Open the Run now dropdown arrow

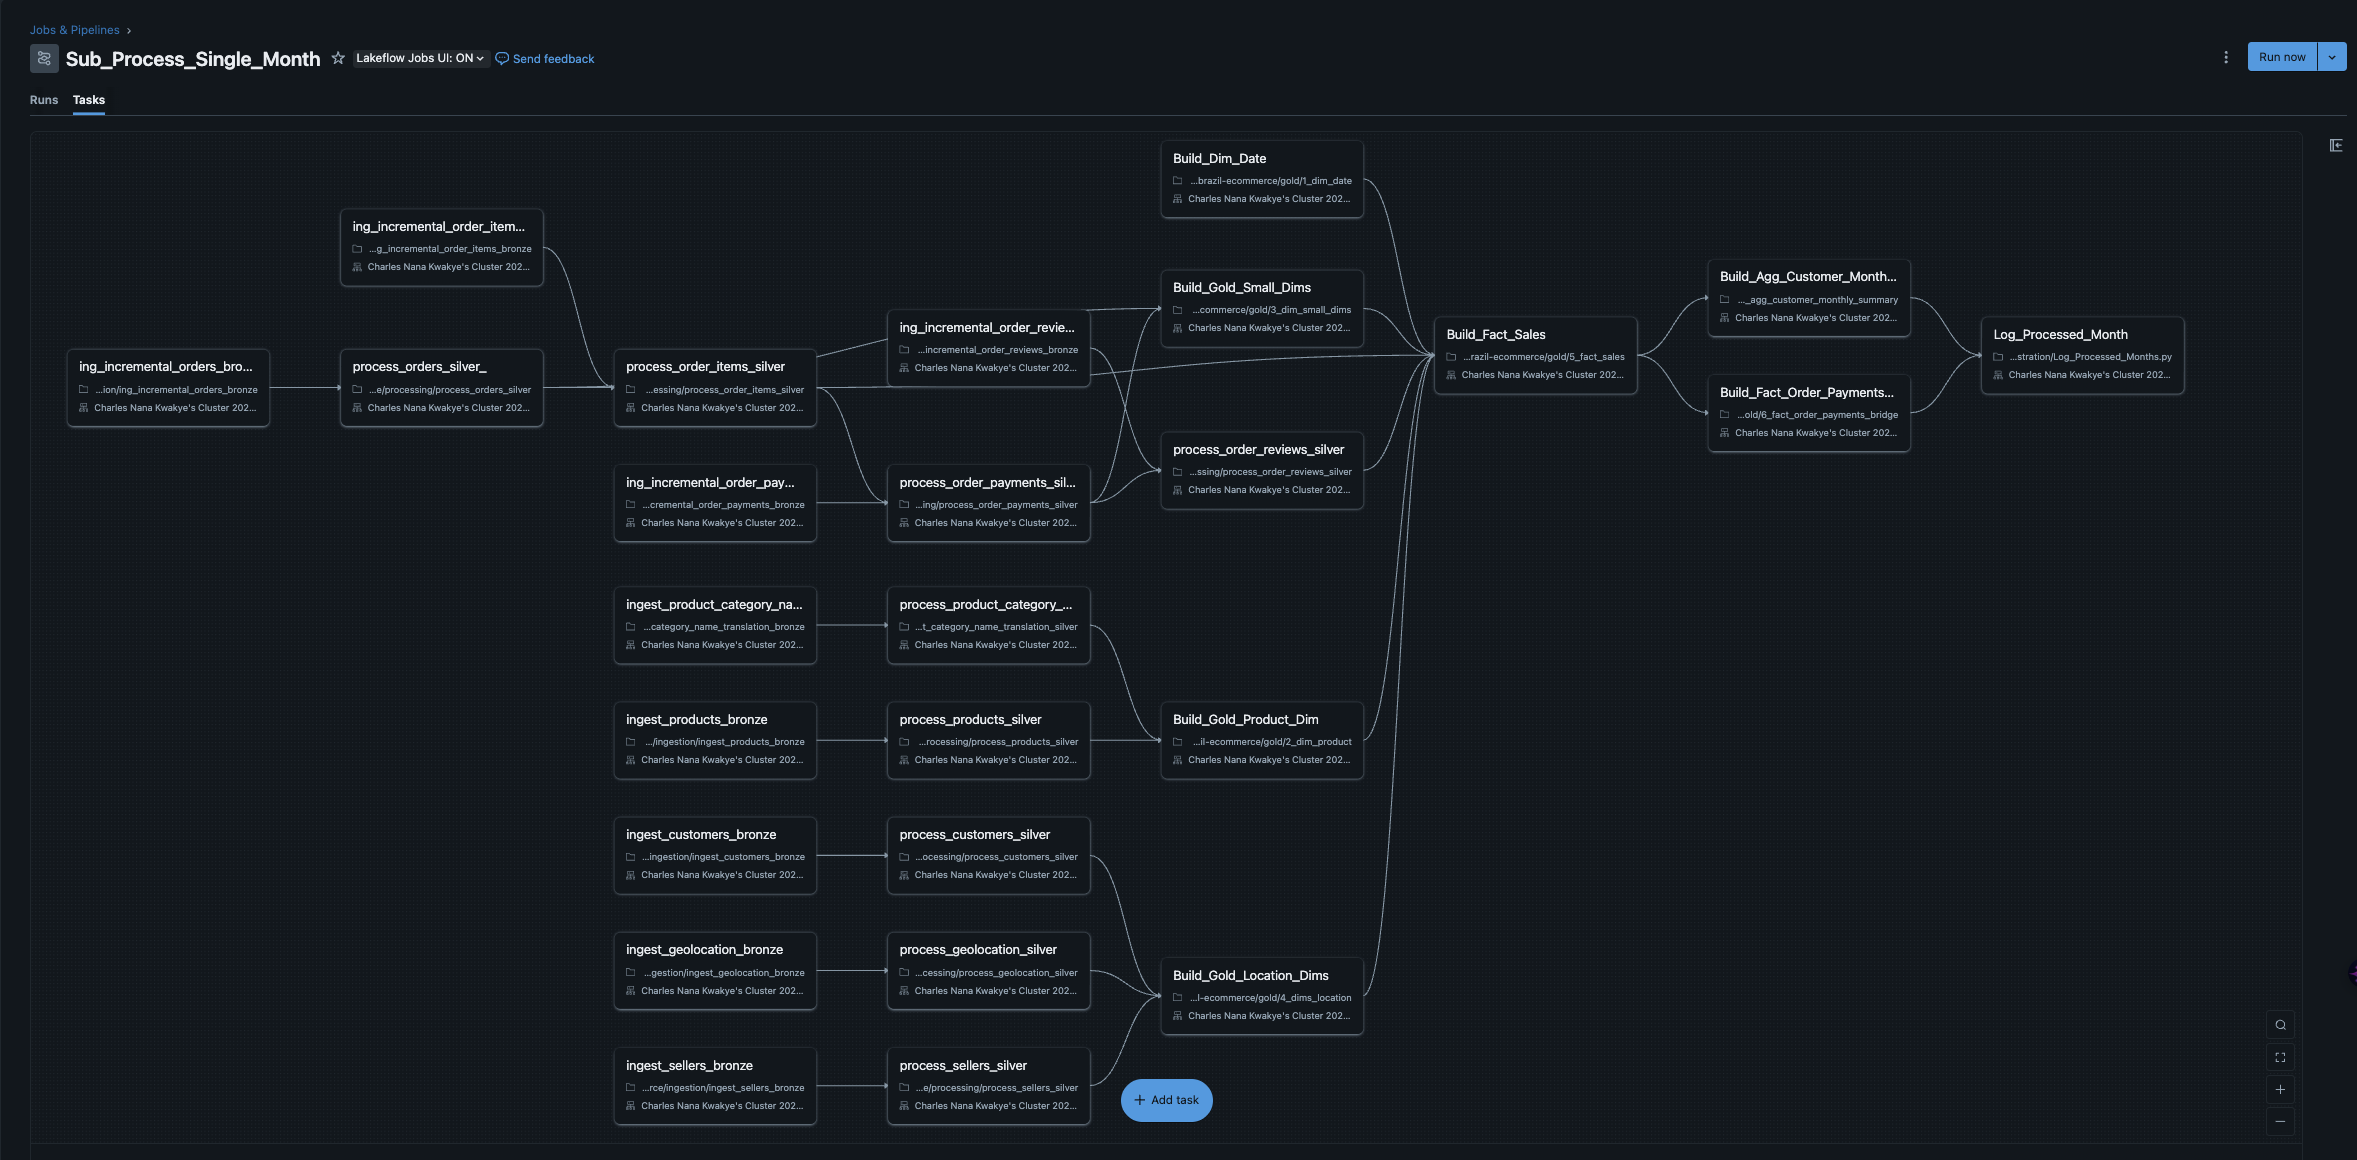pos(2332,56)
